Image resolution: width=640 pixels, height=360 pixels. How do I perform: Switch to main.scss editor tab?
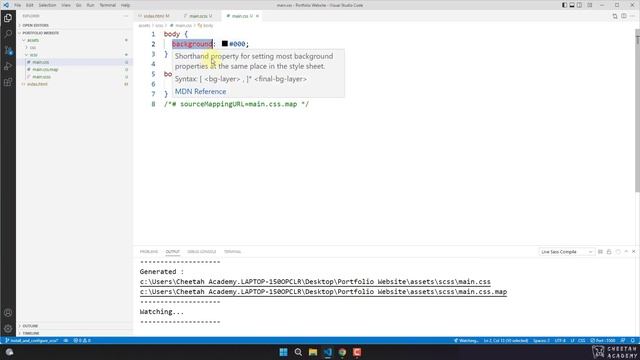199,16
